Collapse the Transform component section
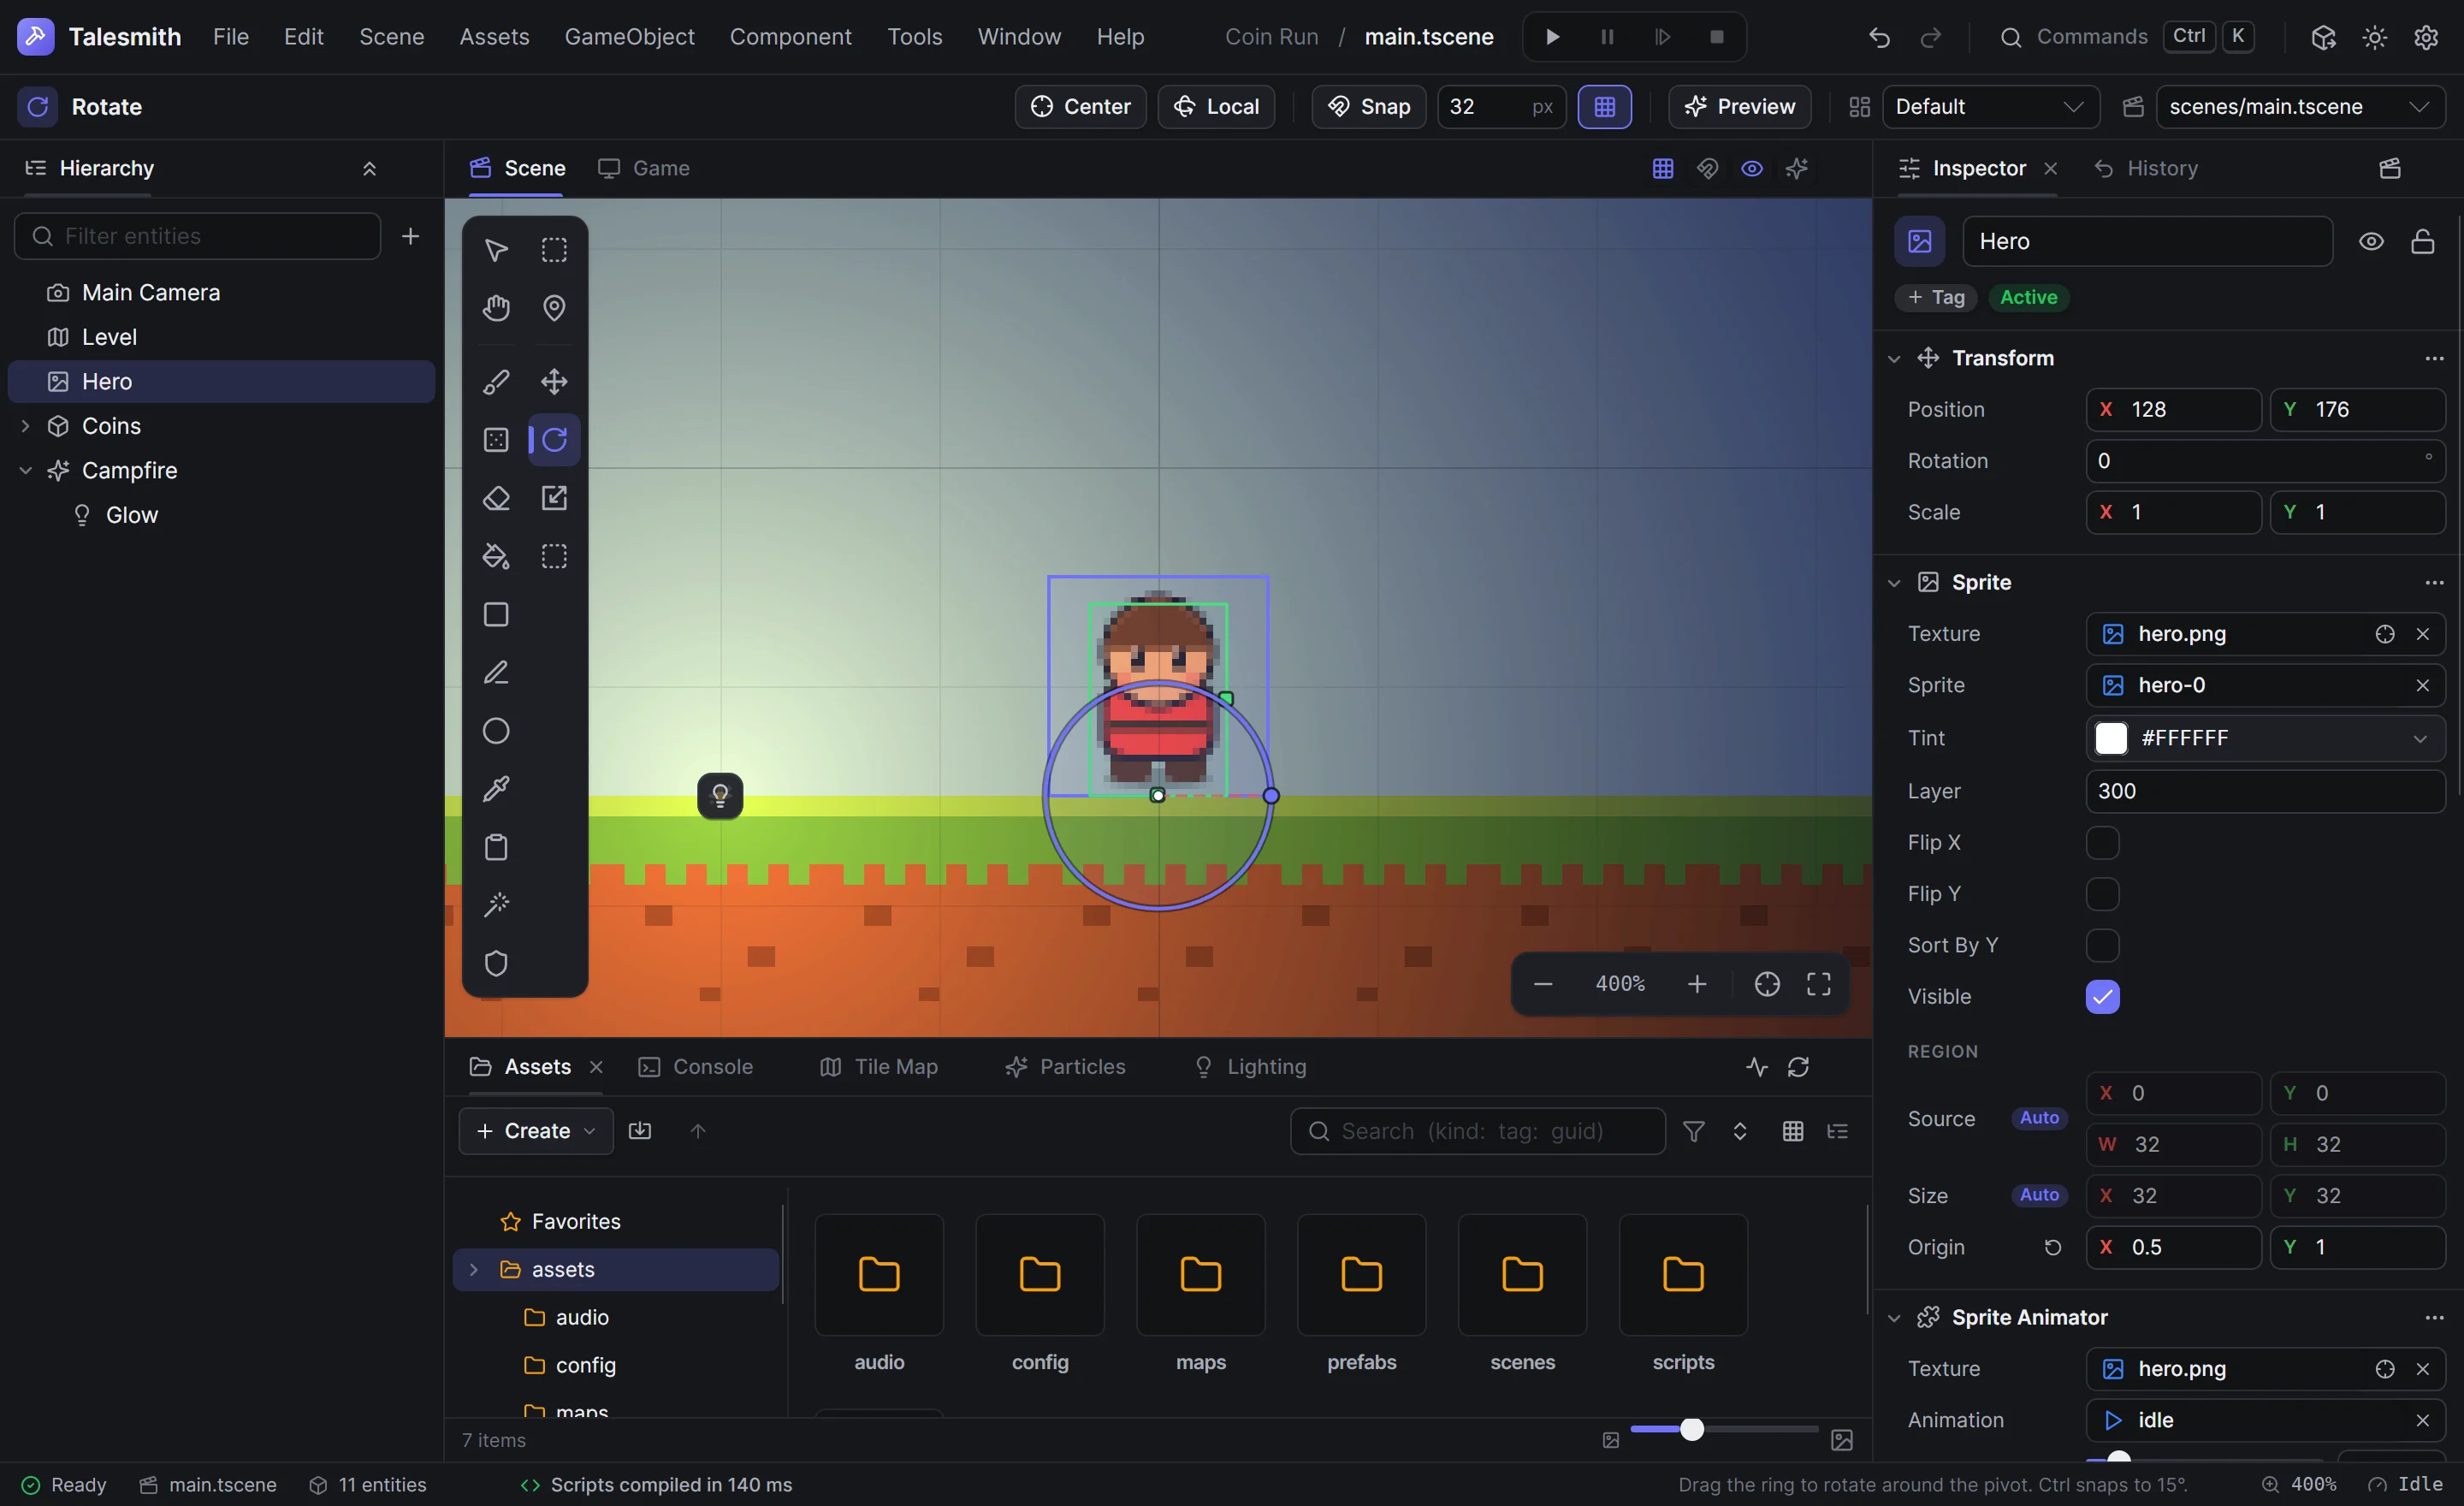2464x1506 pixels. point(1893,358)
